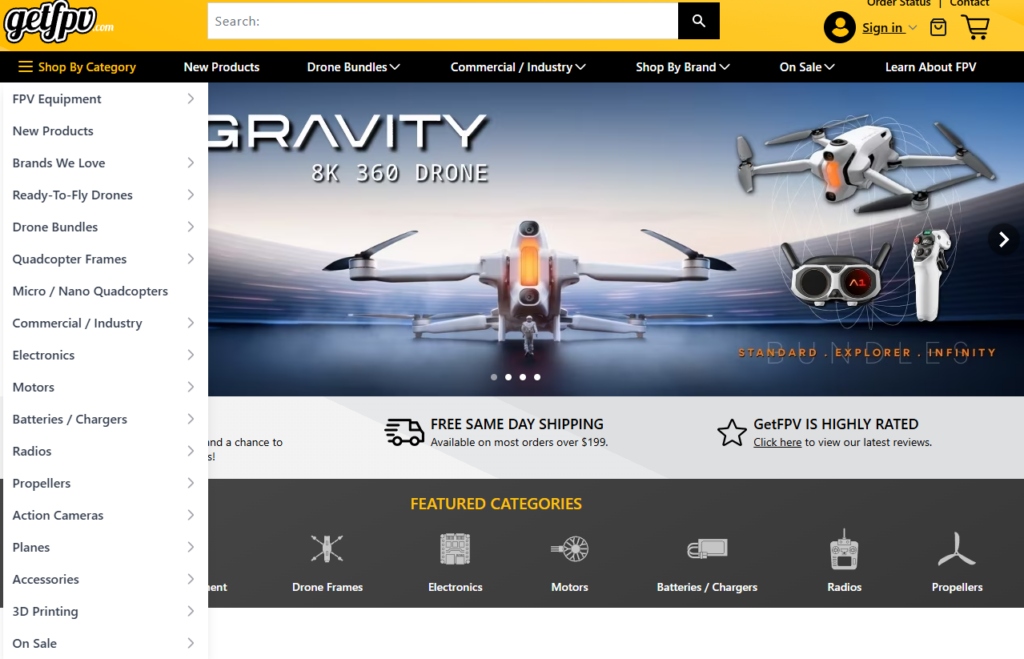Viewport: 1024px width, 659px height.
Task: Jump to the third carousel dot
Action: pyautogui.click(x=522, y=377)
